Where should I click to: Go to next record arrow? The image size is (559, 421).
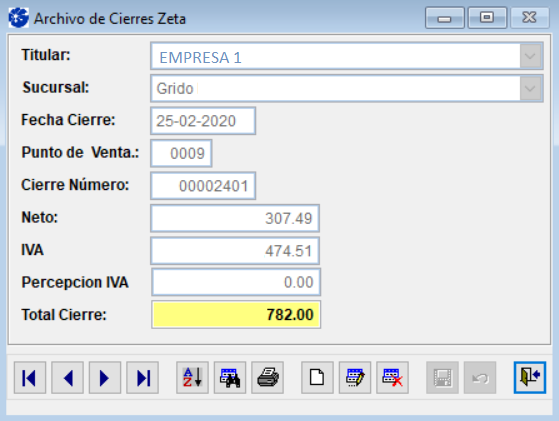click(x=105, y=378)
